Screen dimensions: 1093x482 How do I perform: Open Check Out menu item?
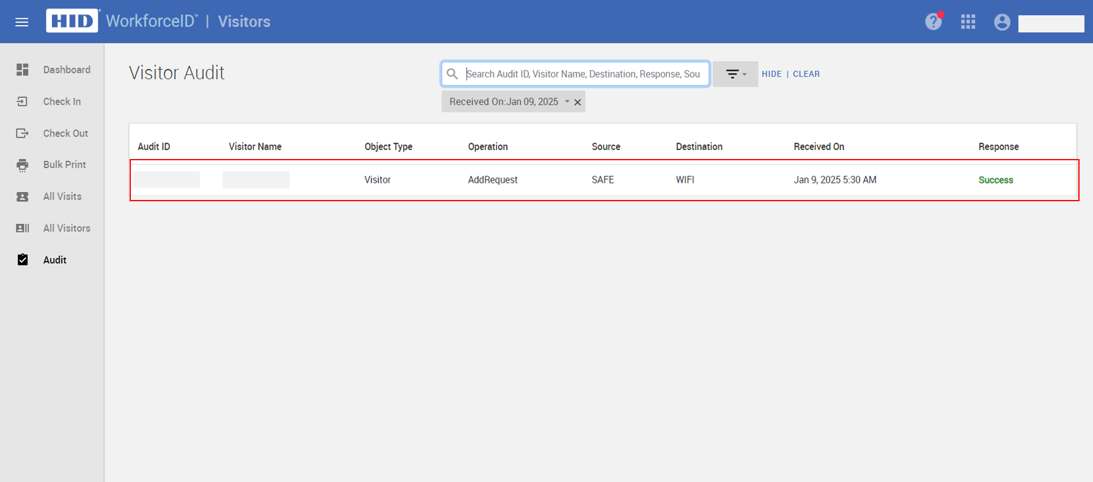click(x=66, y=133)
